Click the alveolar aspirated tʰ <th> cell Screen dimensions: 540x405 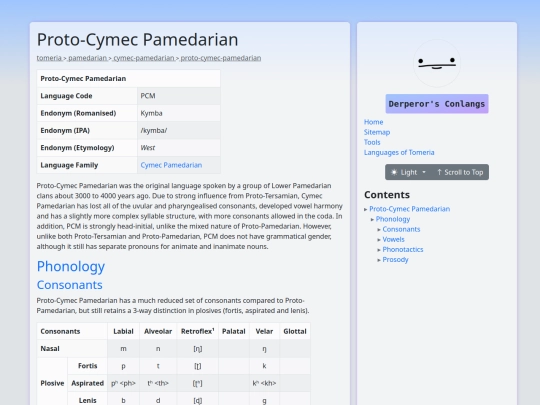point(158,383)
